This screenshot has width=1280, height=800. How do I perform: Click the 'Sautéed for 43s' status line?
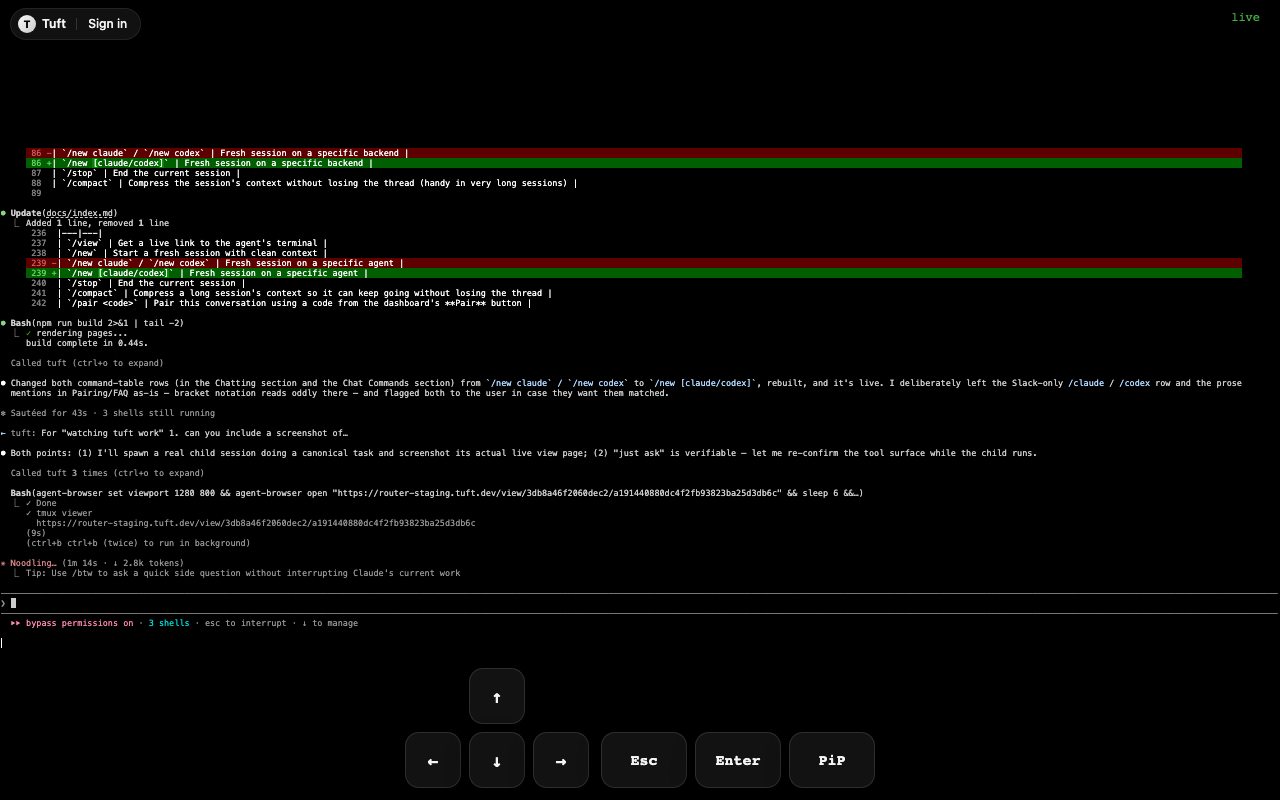(x=107, y=413)
